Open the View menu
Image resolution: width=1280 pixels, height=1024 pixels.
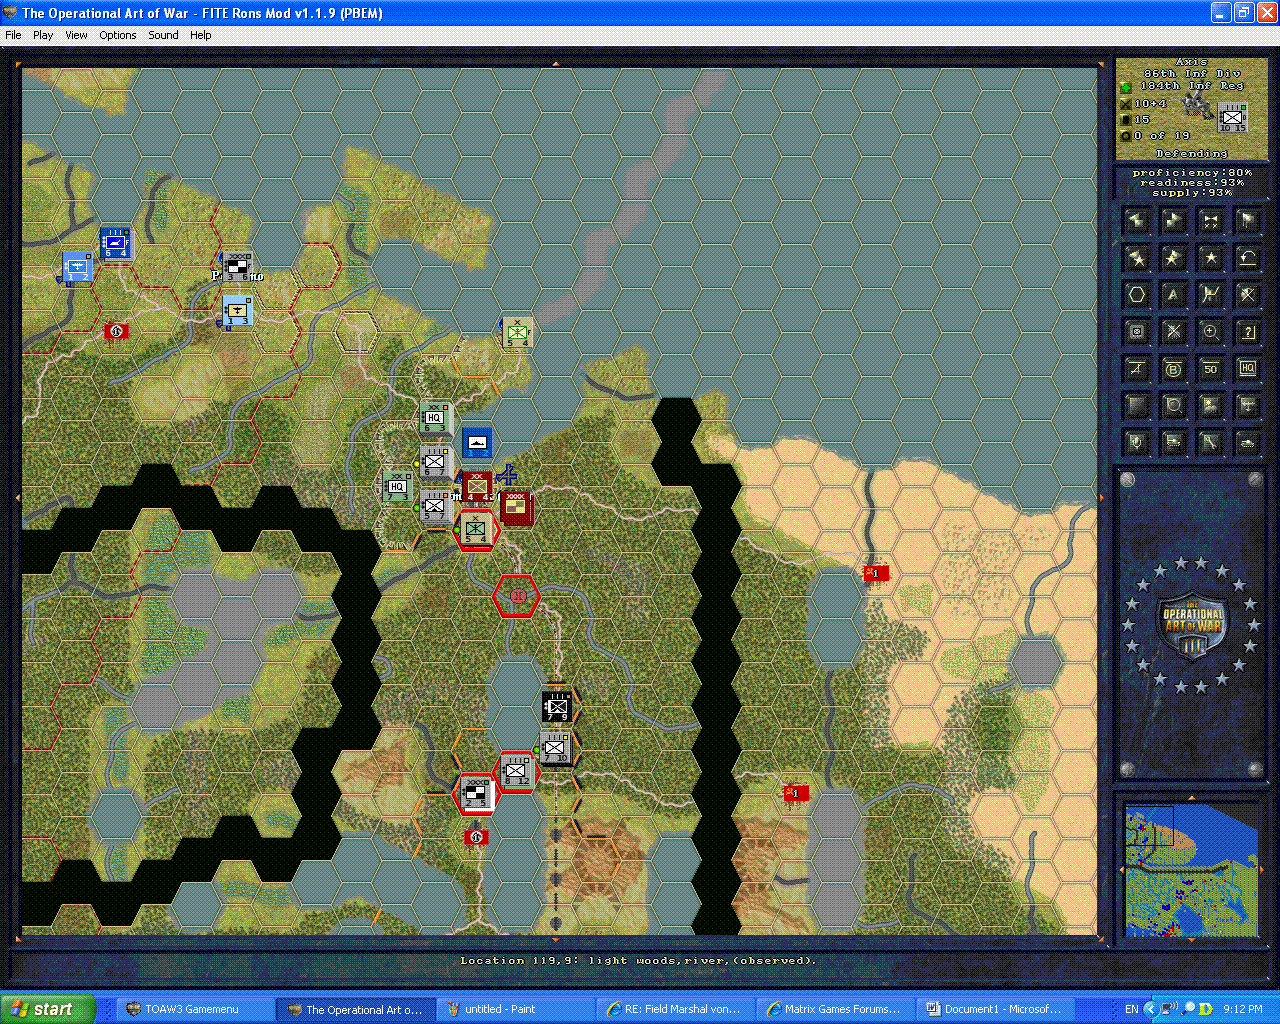(x=76, y=35)
